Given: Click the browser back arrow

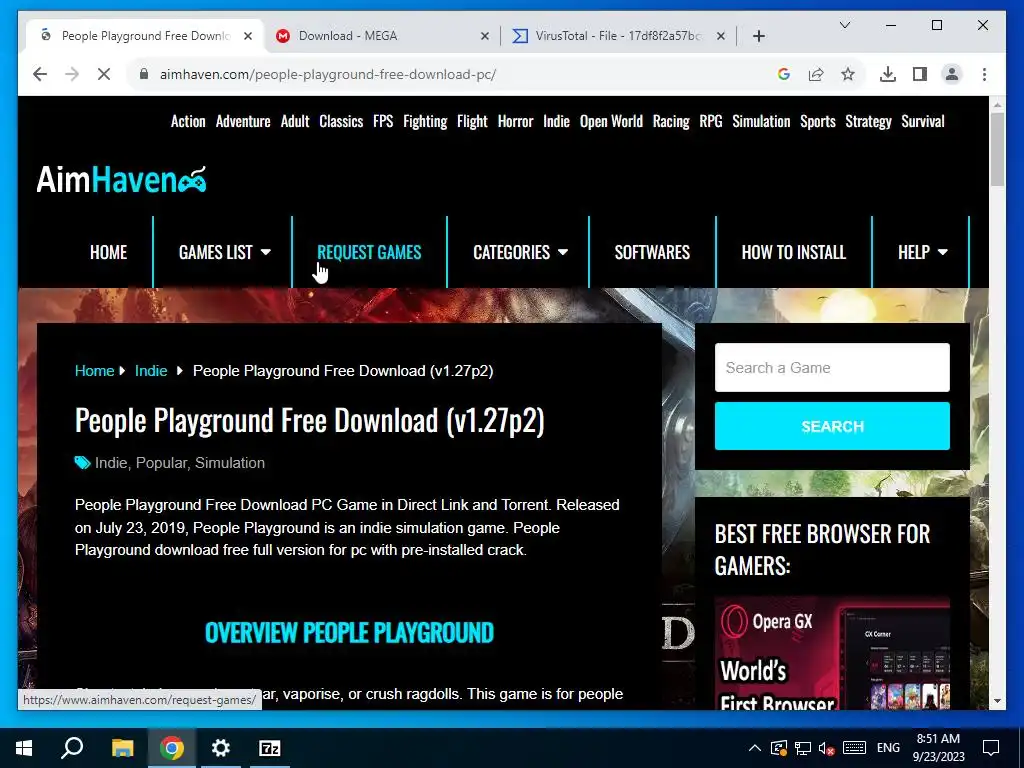Looking at the screenshot, I should tap(40, 74).
